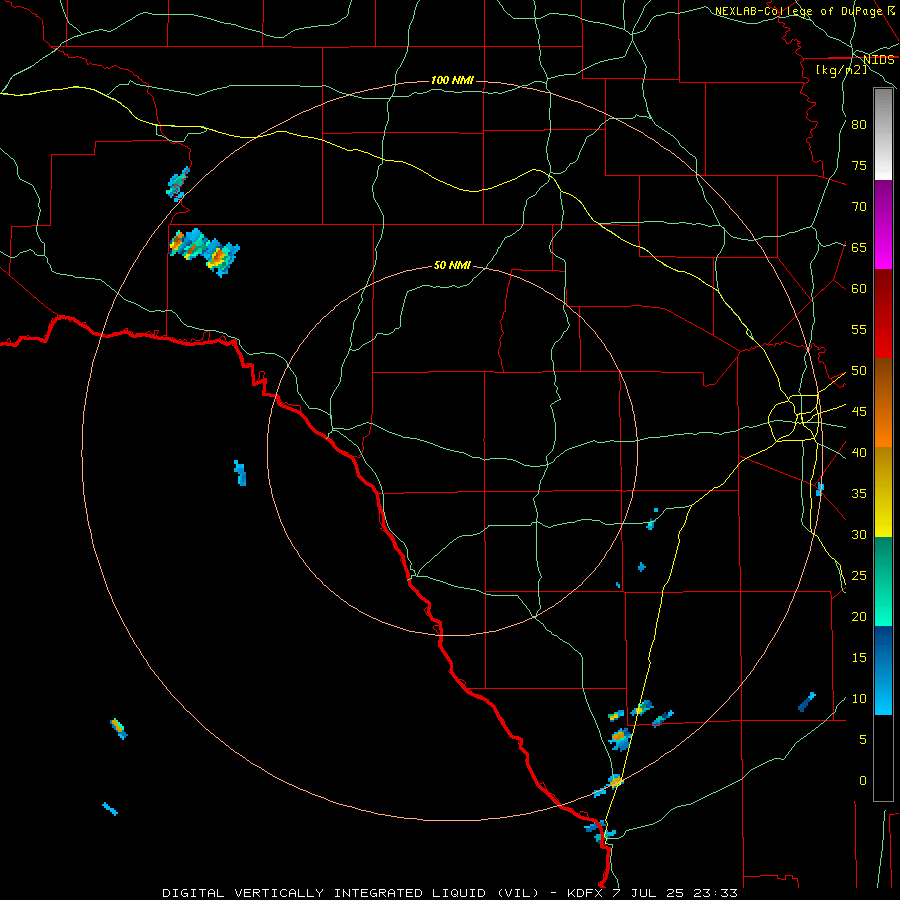This screenshot has height=900, width=900.
Task: Click the 10 value on the VIL scale
Action: point(859,699)
